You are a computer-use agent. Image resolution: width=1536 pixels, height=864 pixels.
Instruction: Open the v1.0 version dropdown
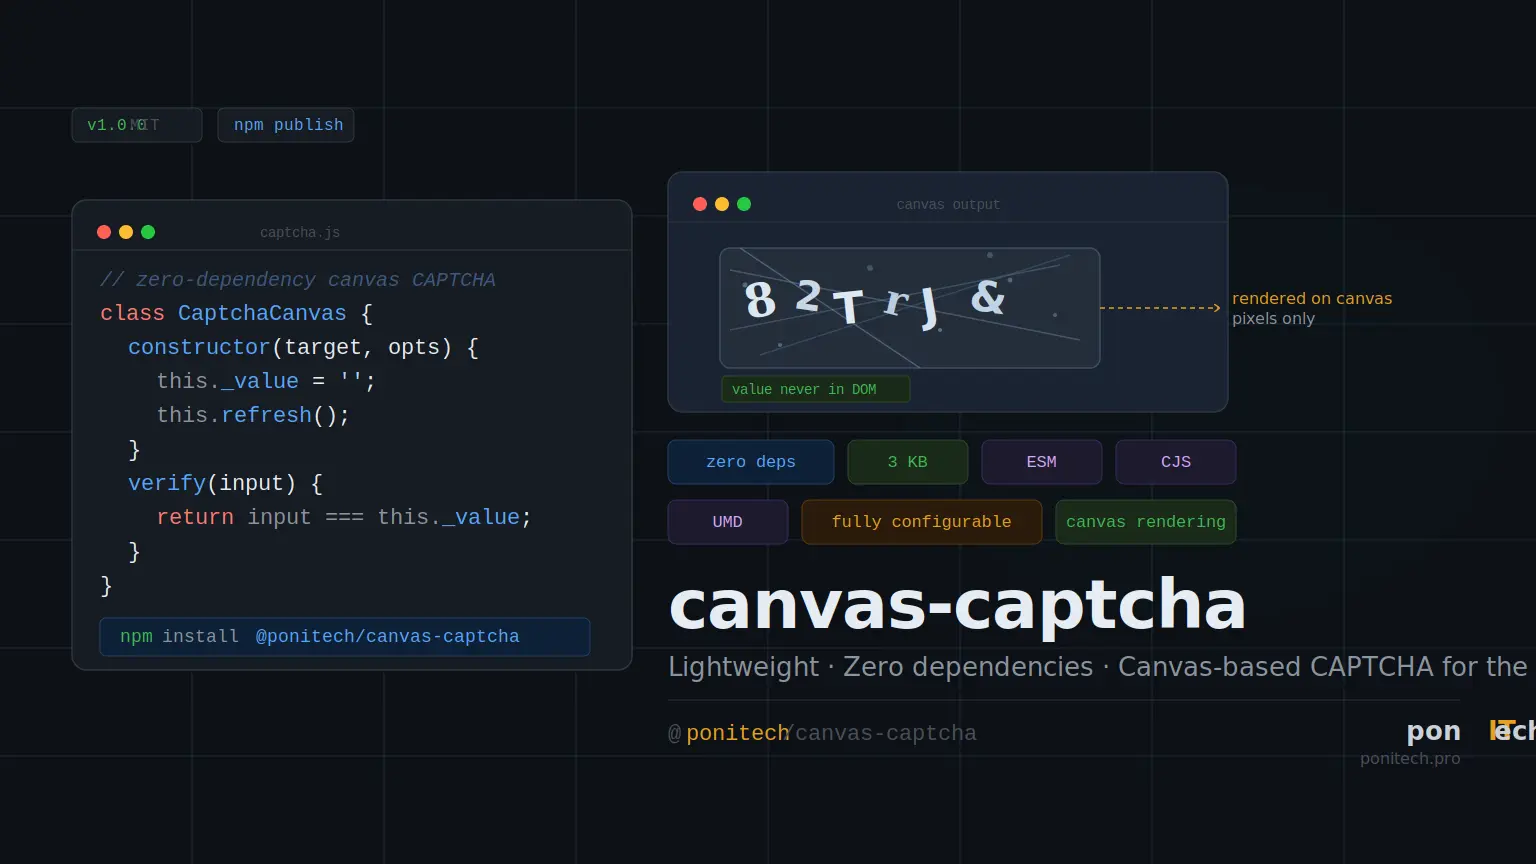[136, 124]
